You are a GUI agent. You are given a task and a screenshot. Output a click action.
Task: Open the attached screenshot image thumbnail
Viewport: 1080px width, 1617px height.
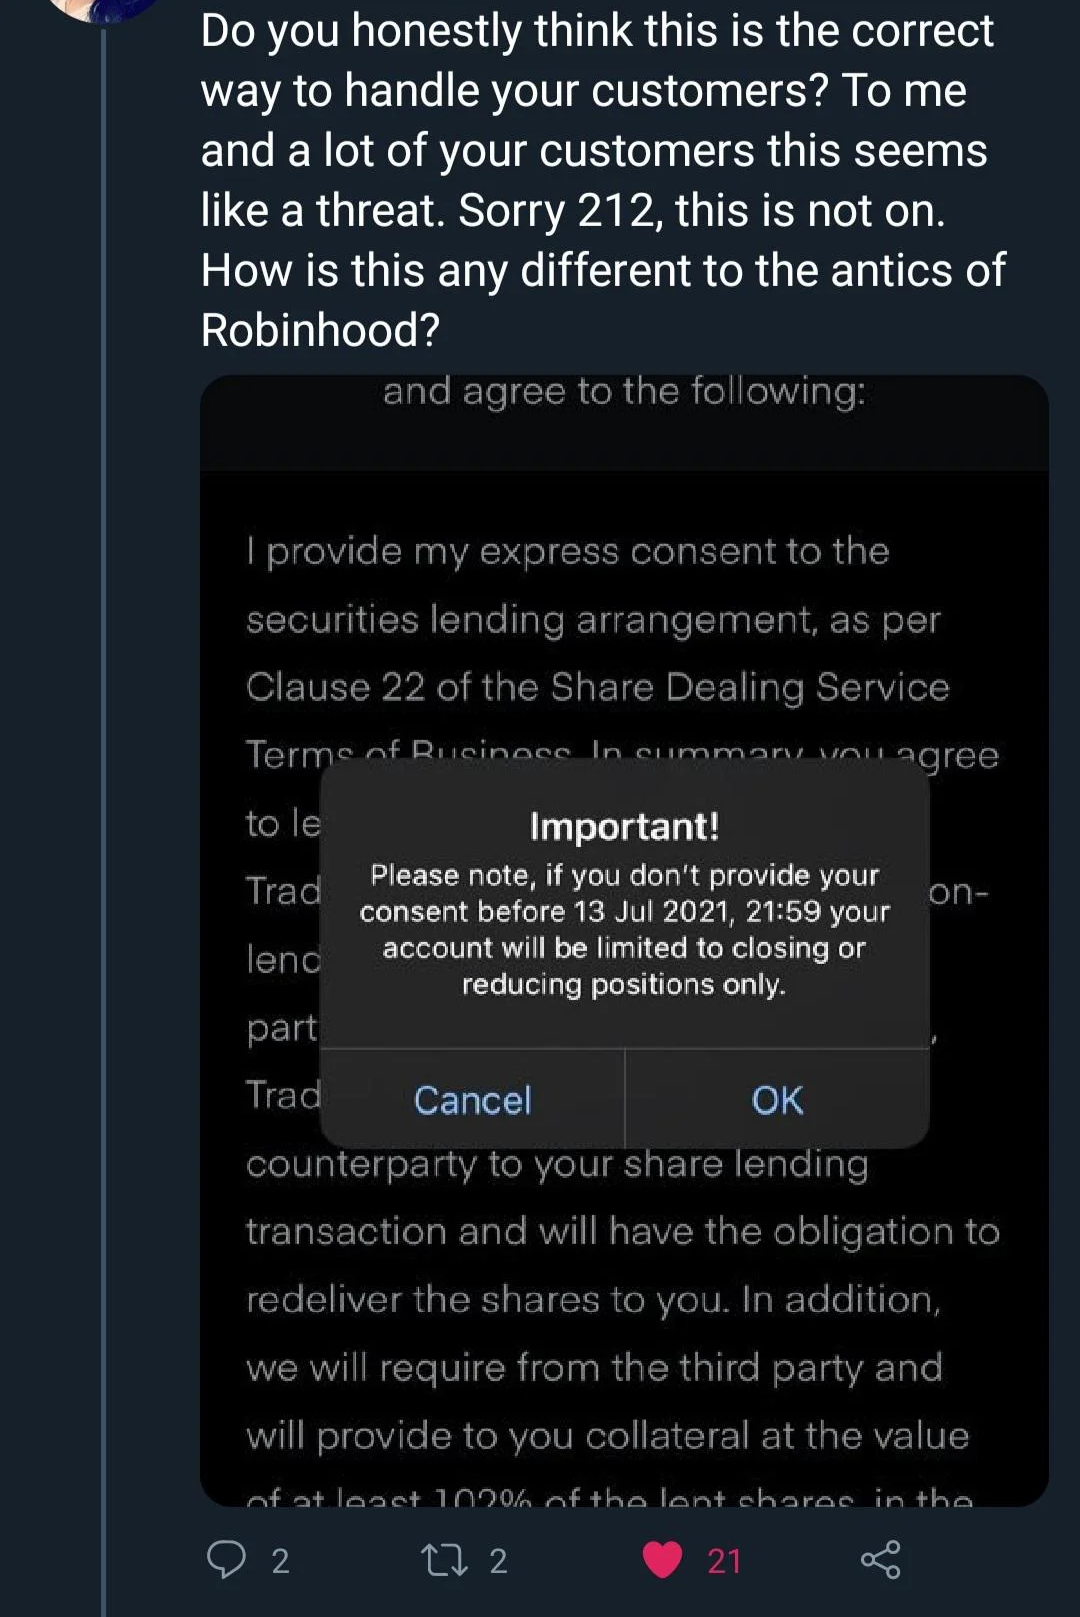click(624, 940)
